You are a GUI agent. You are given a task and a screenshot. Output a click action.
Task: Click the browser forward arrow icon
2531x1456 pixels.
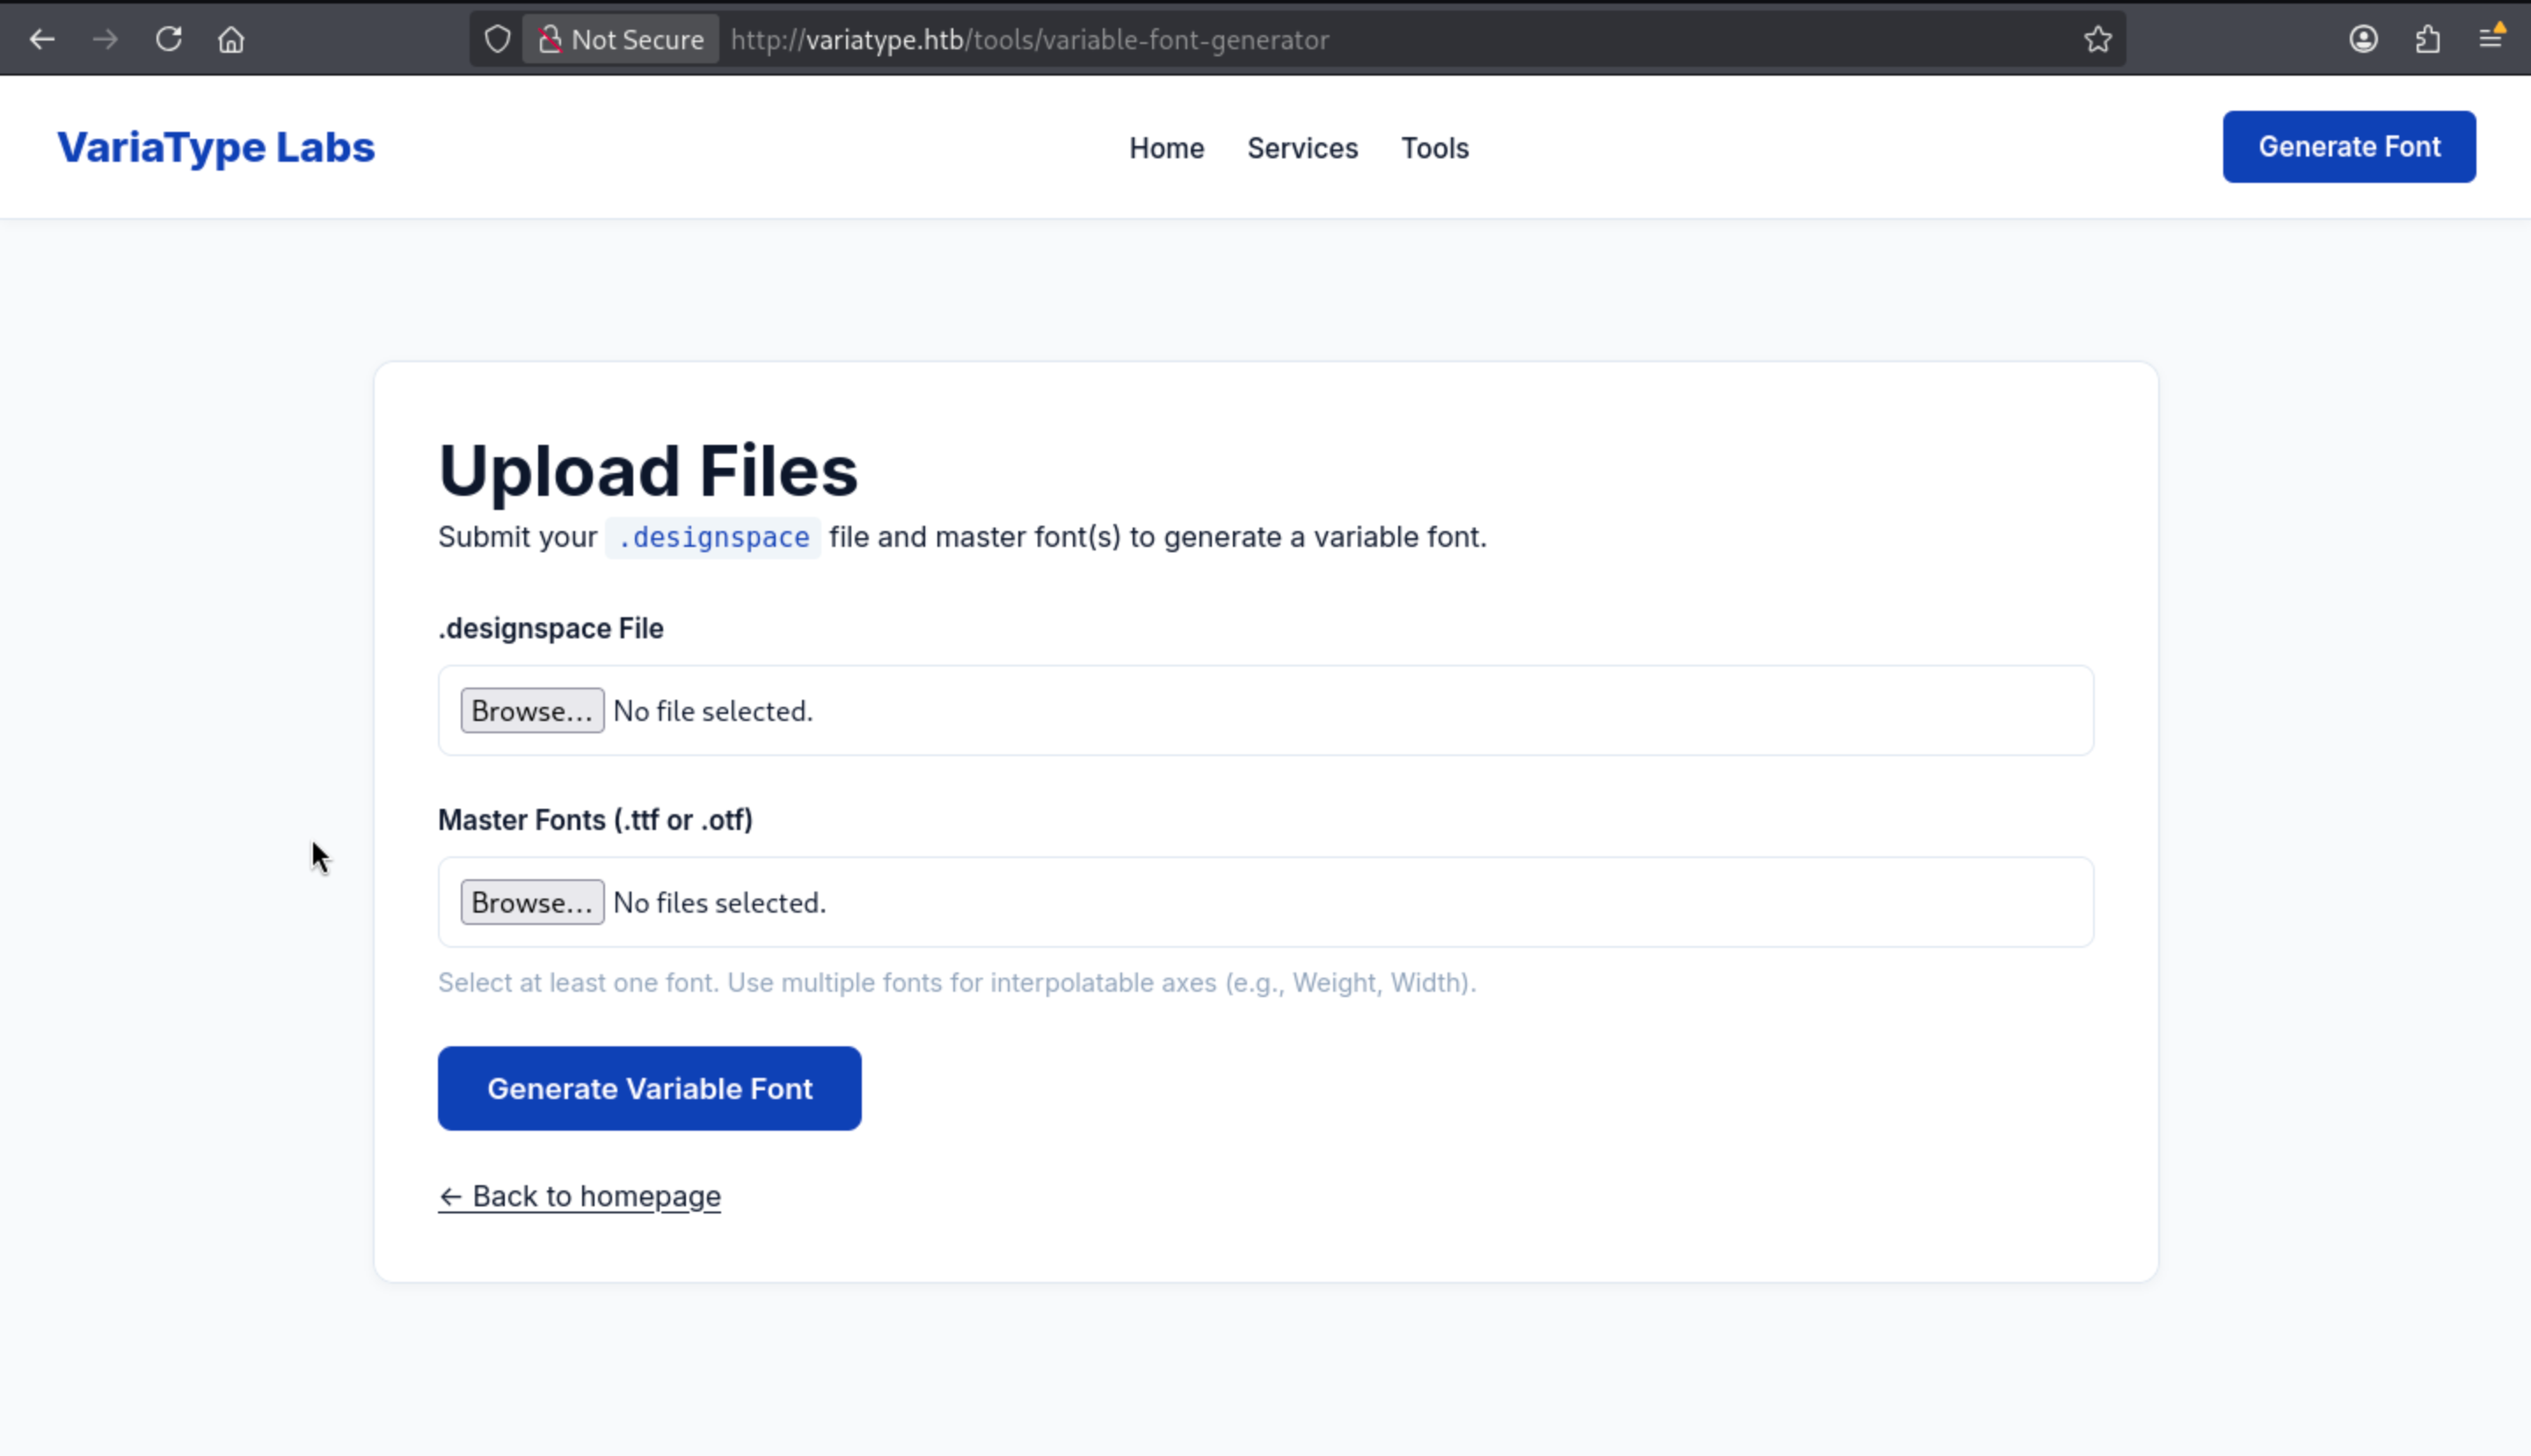(105, 40)
